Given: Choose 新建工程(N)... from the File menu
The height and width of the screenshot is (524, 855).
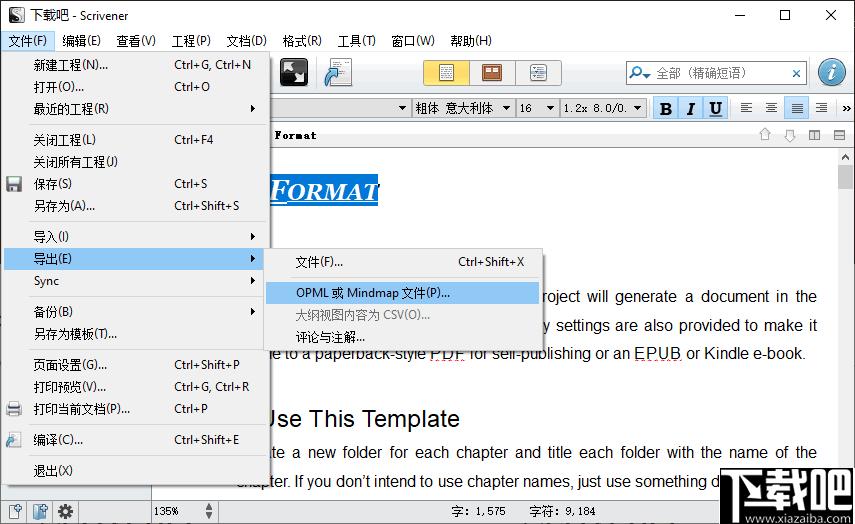Looking at the screenshot, I should [136, 65].
